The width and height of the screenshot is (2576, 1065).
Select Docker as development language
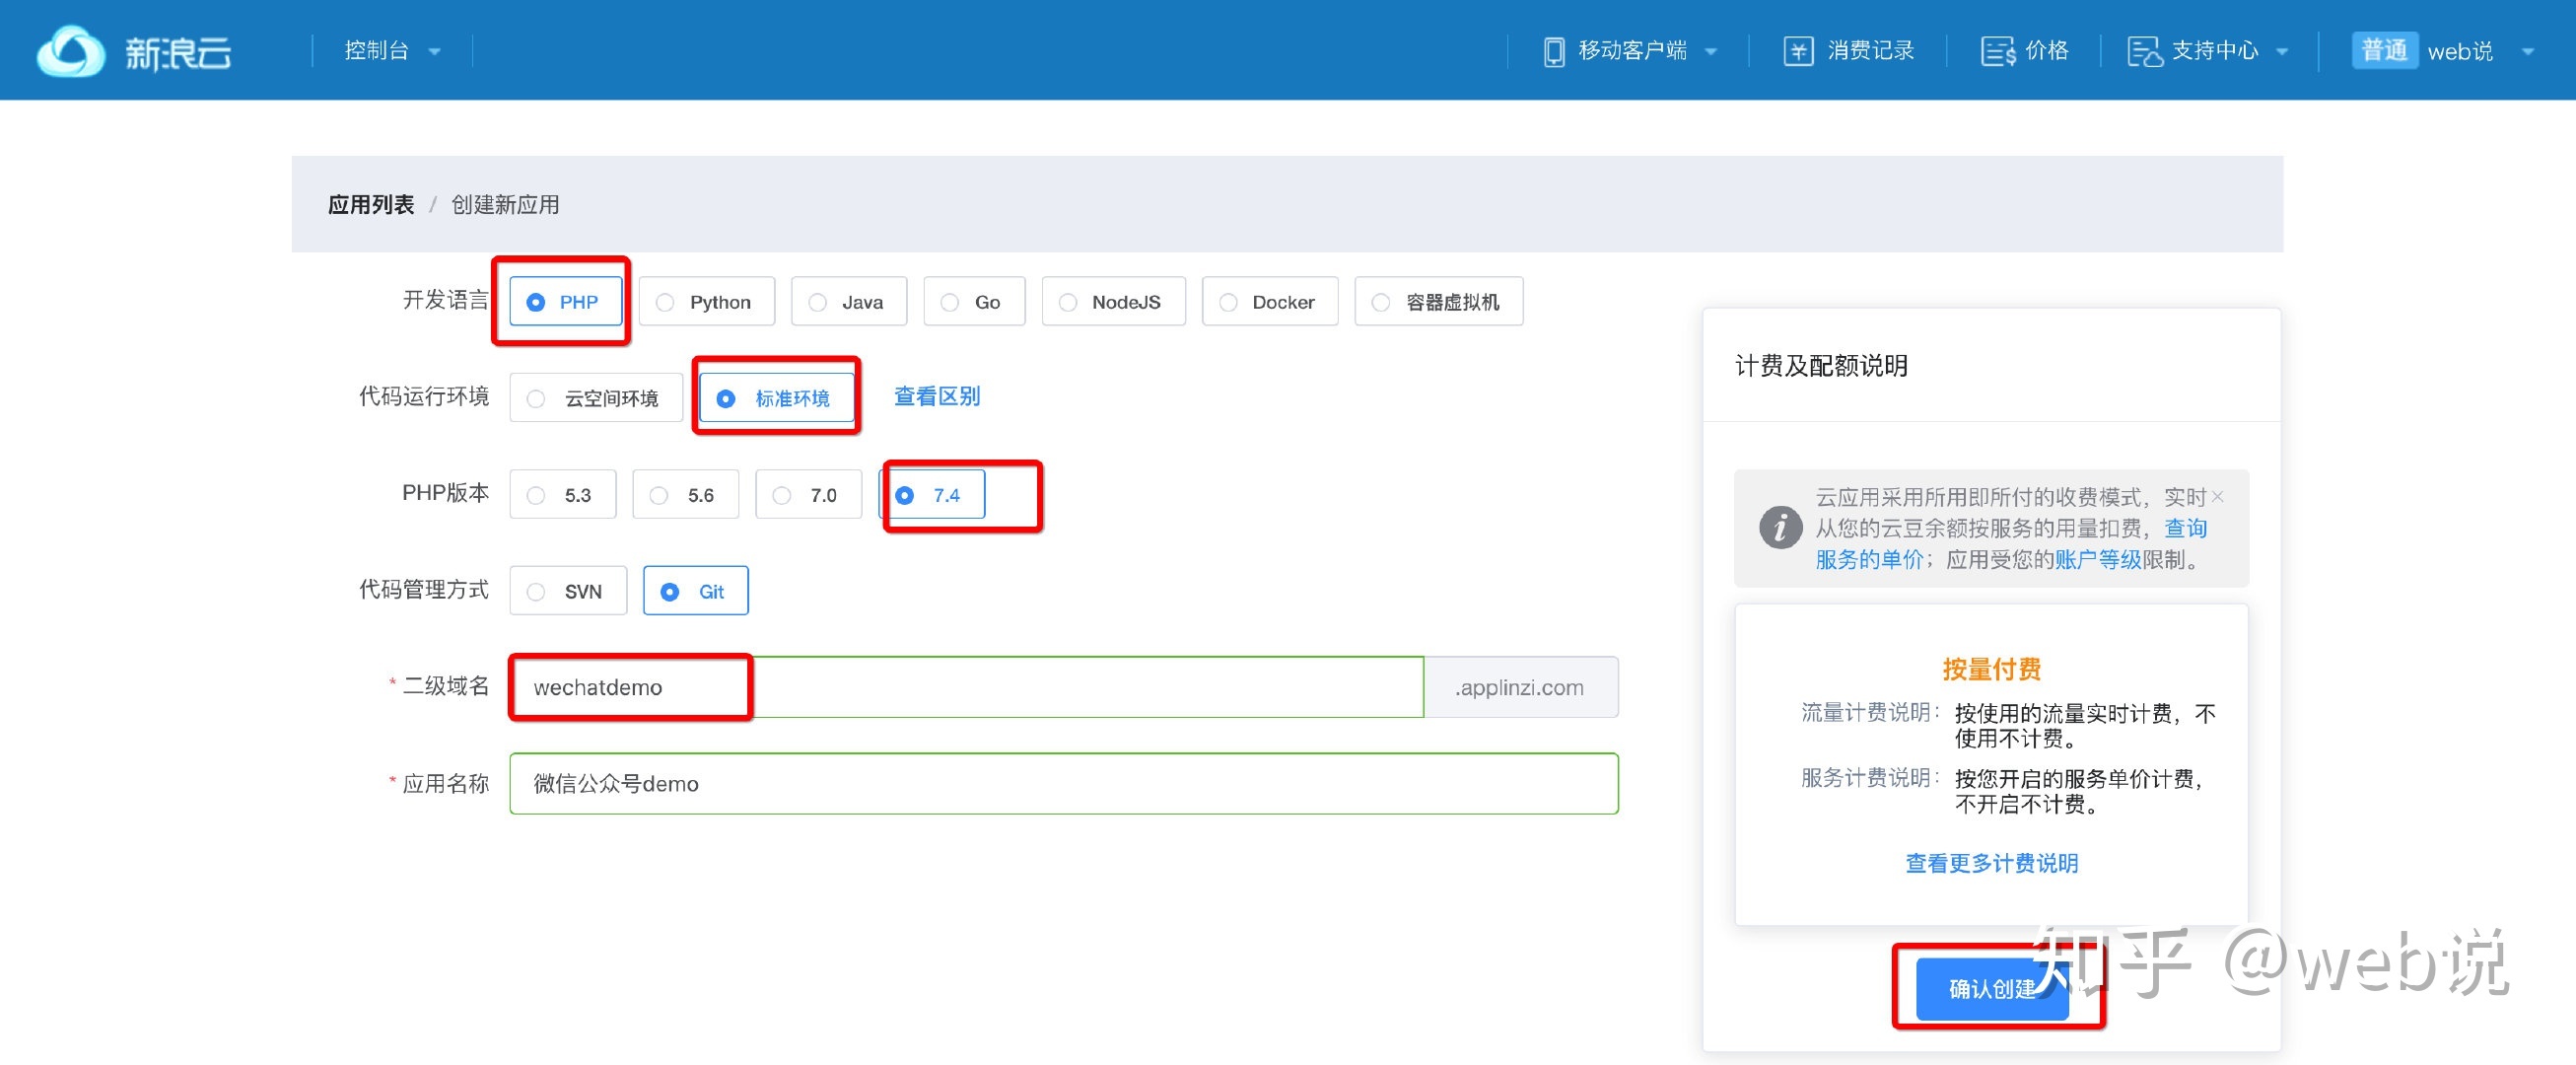1270,301
